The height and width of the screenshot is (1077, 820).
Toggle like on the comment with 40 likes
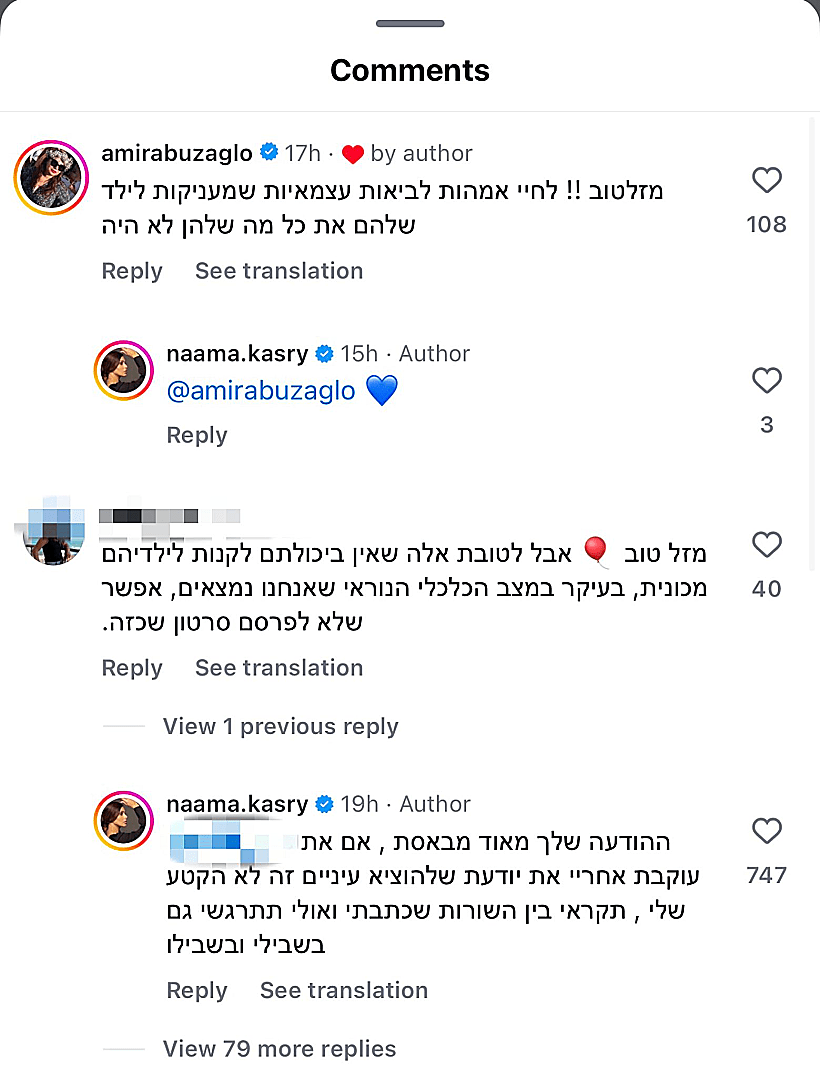pyautogui.click(x=767, y=545)
